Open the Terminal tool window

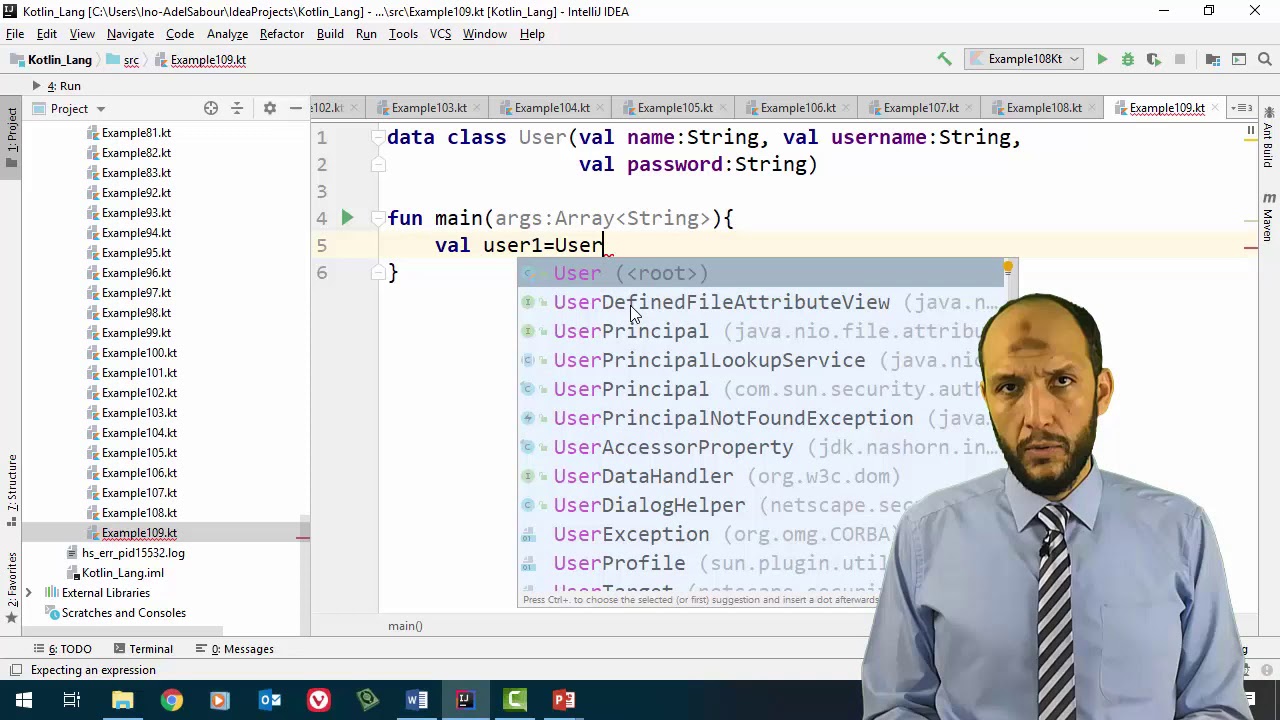click(x=142, y=649)
